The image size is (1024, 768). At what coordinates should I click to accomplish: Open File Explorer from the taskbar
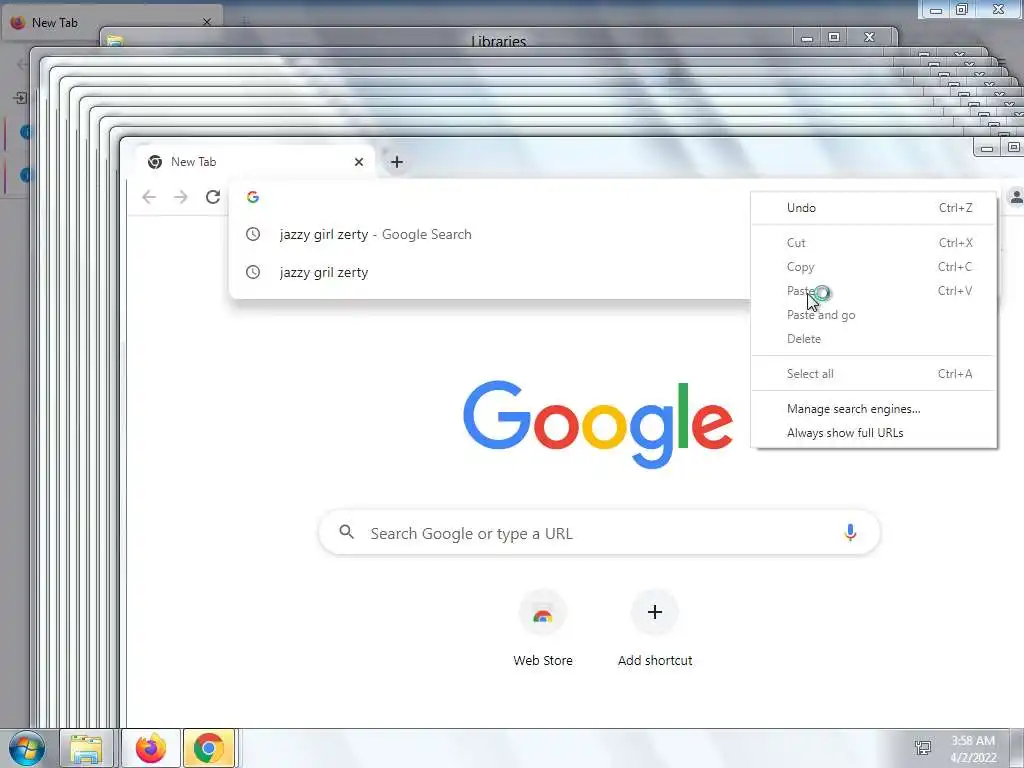(87, 748)
